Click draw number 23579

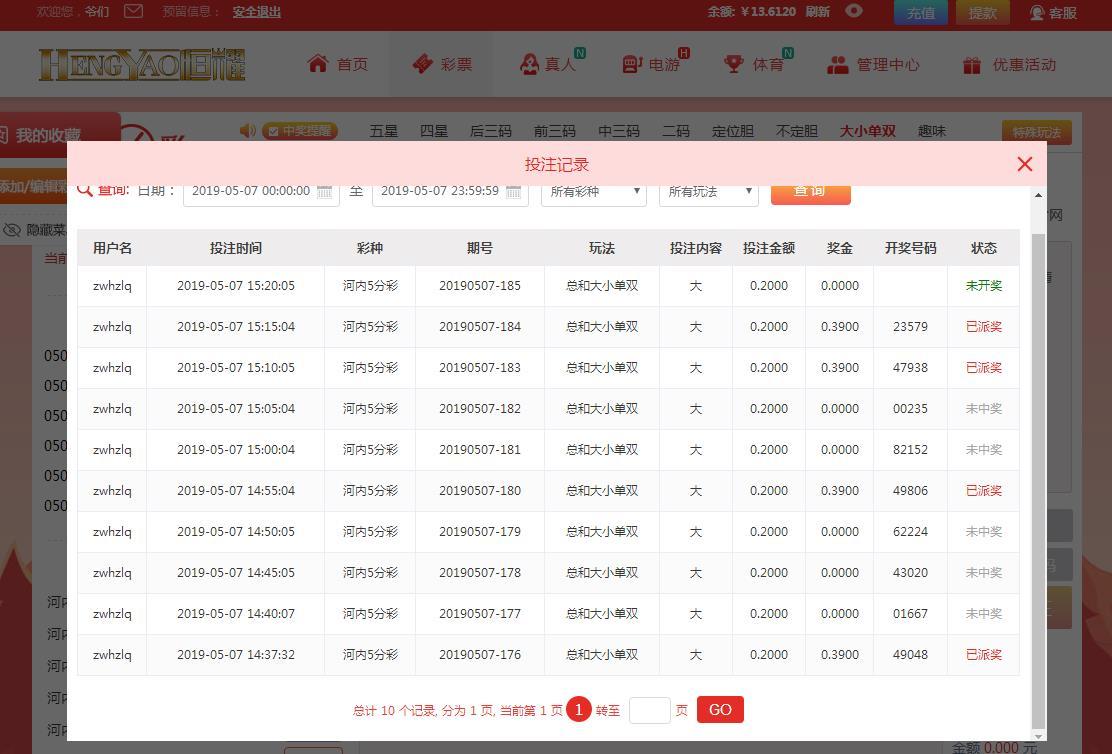click(x=910, y=327)
